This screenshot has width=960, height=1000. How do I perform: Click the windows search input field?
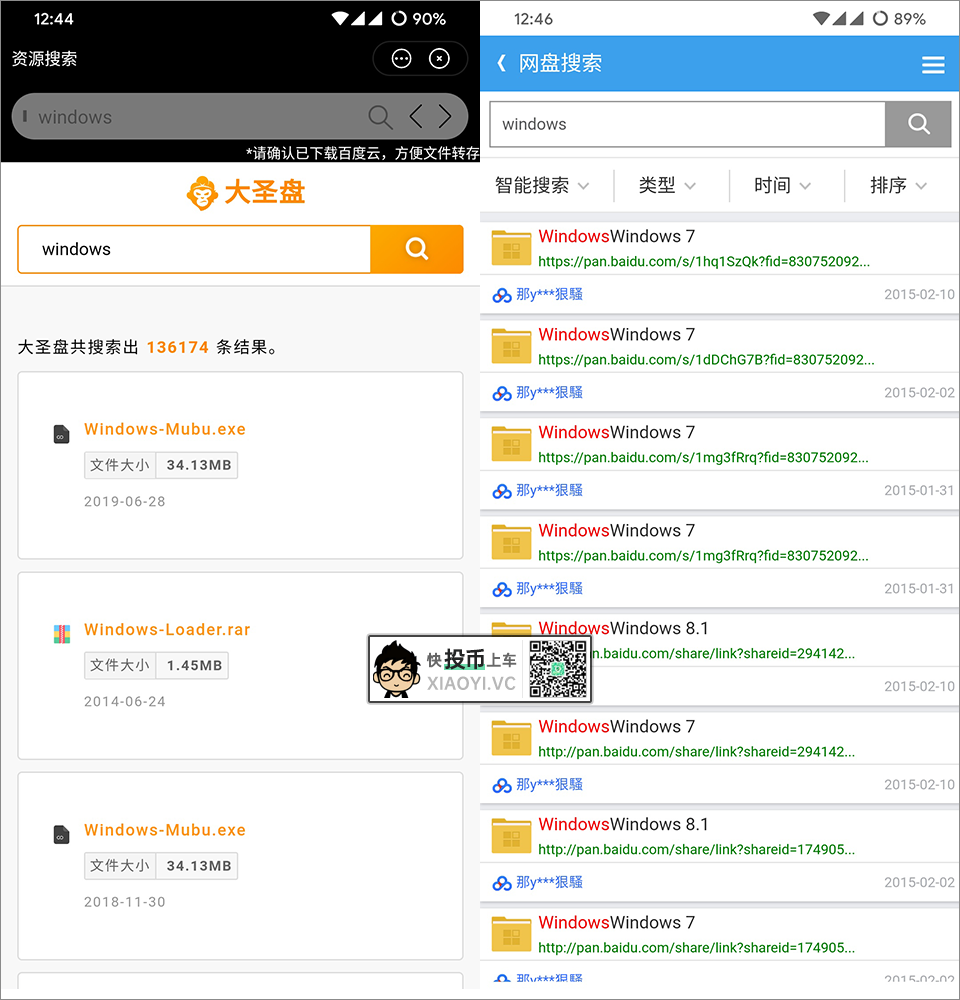(x=195, y=248)
